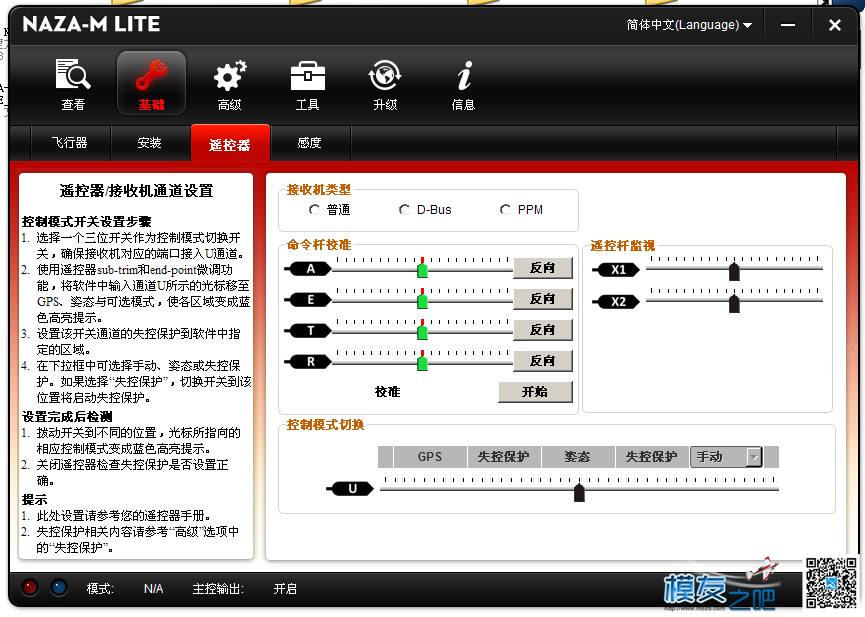Image resolution: width=865 pixels, height=617 pixels.
Task: Open the 信息 (Info) icon
Action: pos(463,84)
